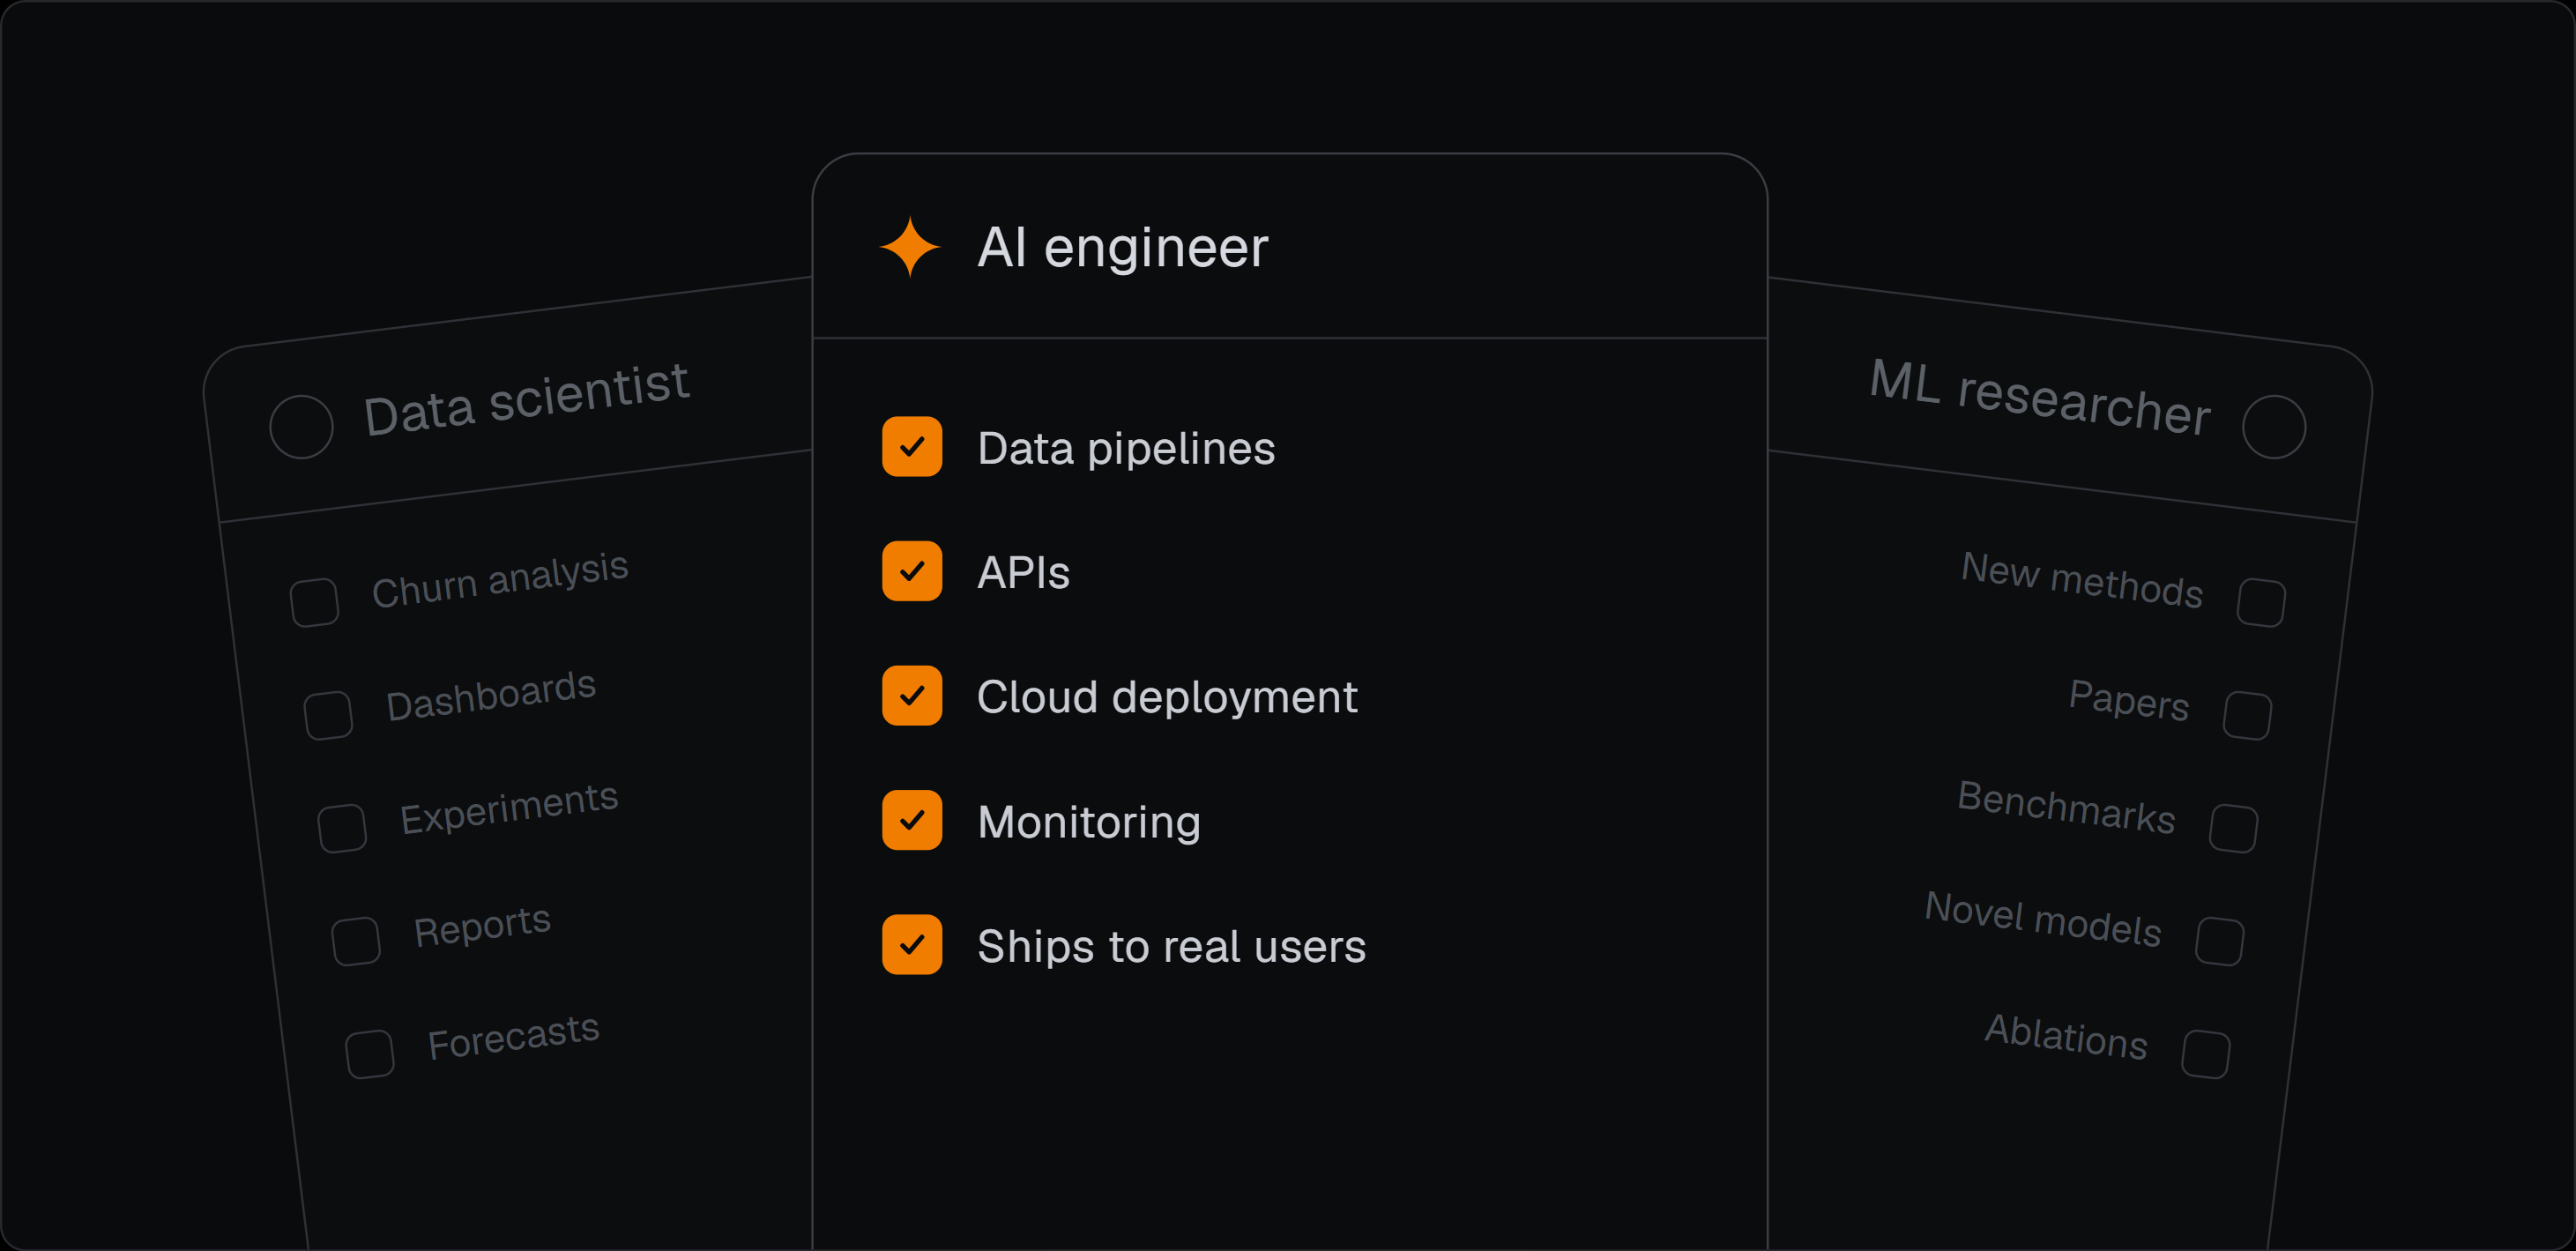Click the Experiments label
The height and width of the screenshot is (1251, 2576).
click(x=509, y=808)
